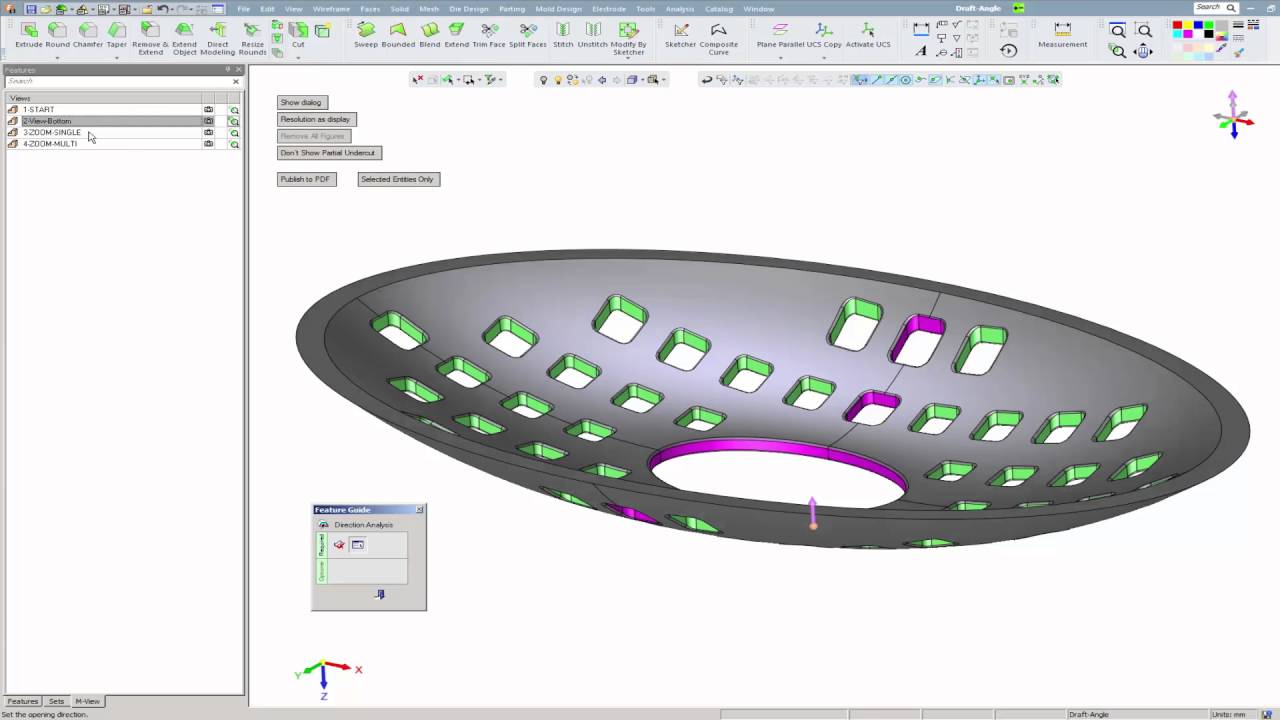
Task: Click camera icon for 1-START view
Action: tap(209, 110)
